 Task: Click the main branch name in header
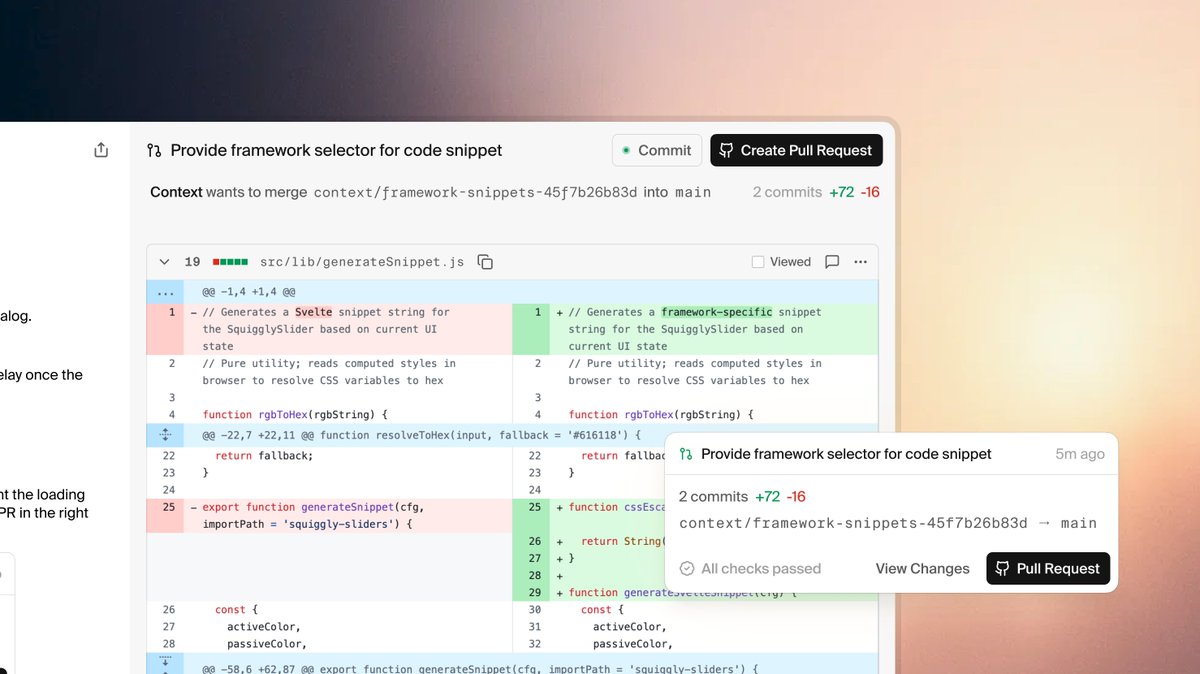[x=693, y=192]
